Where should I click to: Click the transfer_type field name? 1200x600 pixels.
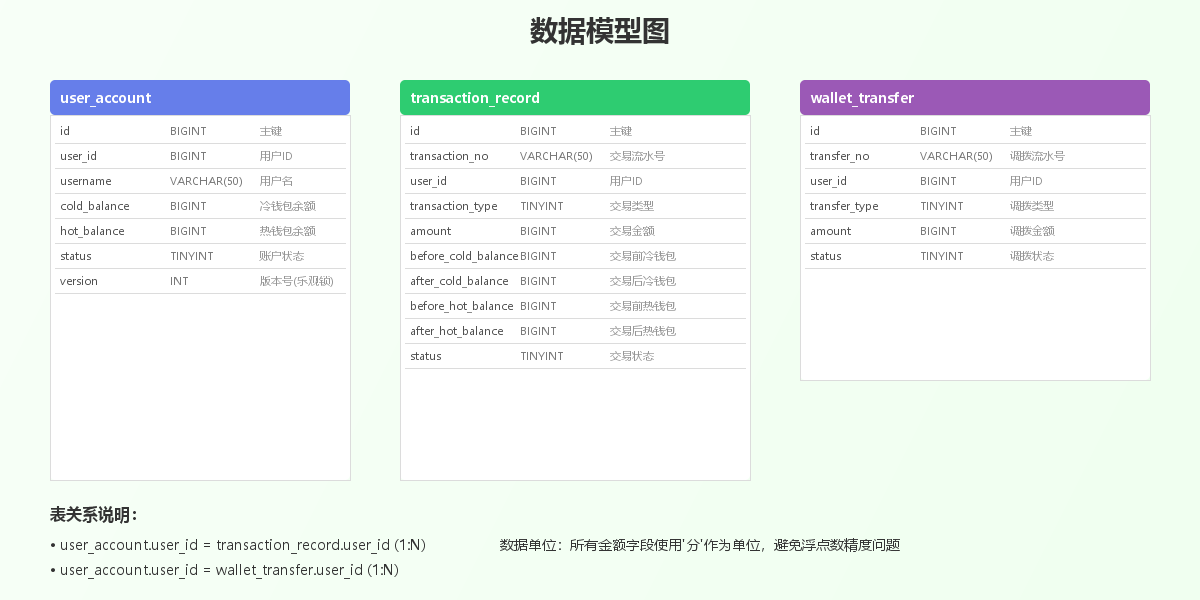click(844, 206)
